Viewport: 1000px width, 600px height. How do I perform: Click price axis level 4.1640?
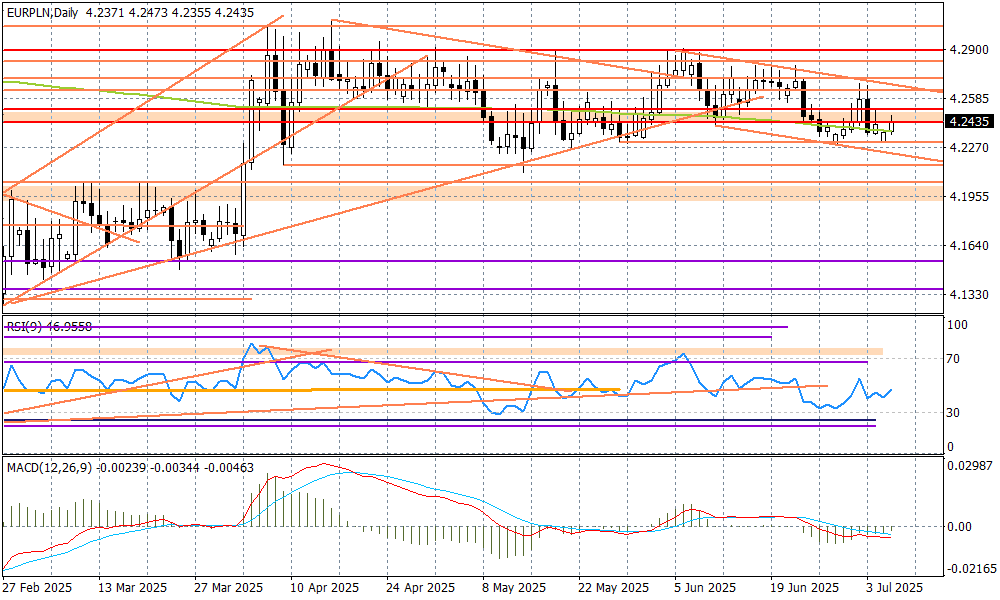(969, 246)
